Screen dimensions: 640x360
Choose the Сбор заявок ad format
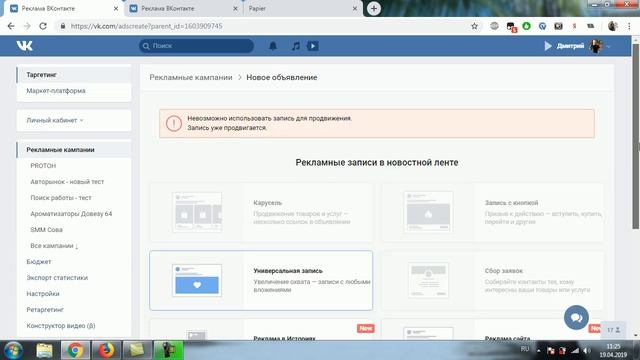(x=492, y=280)
